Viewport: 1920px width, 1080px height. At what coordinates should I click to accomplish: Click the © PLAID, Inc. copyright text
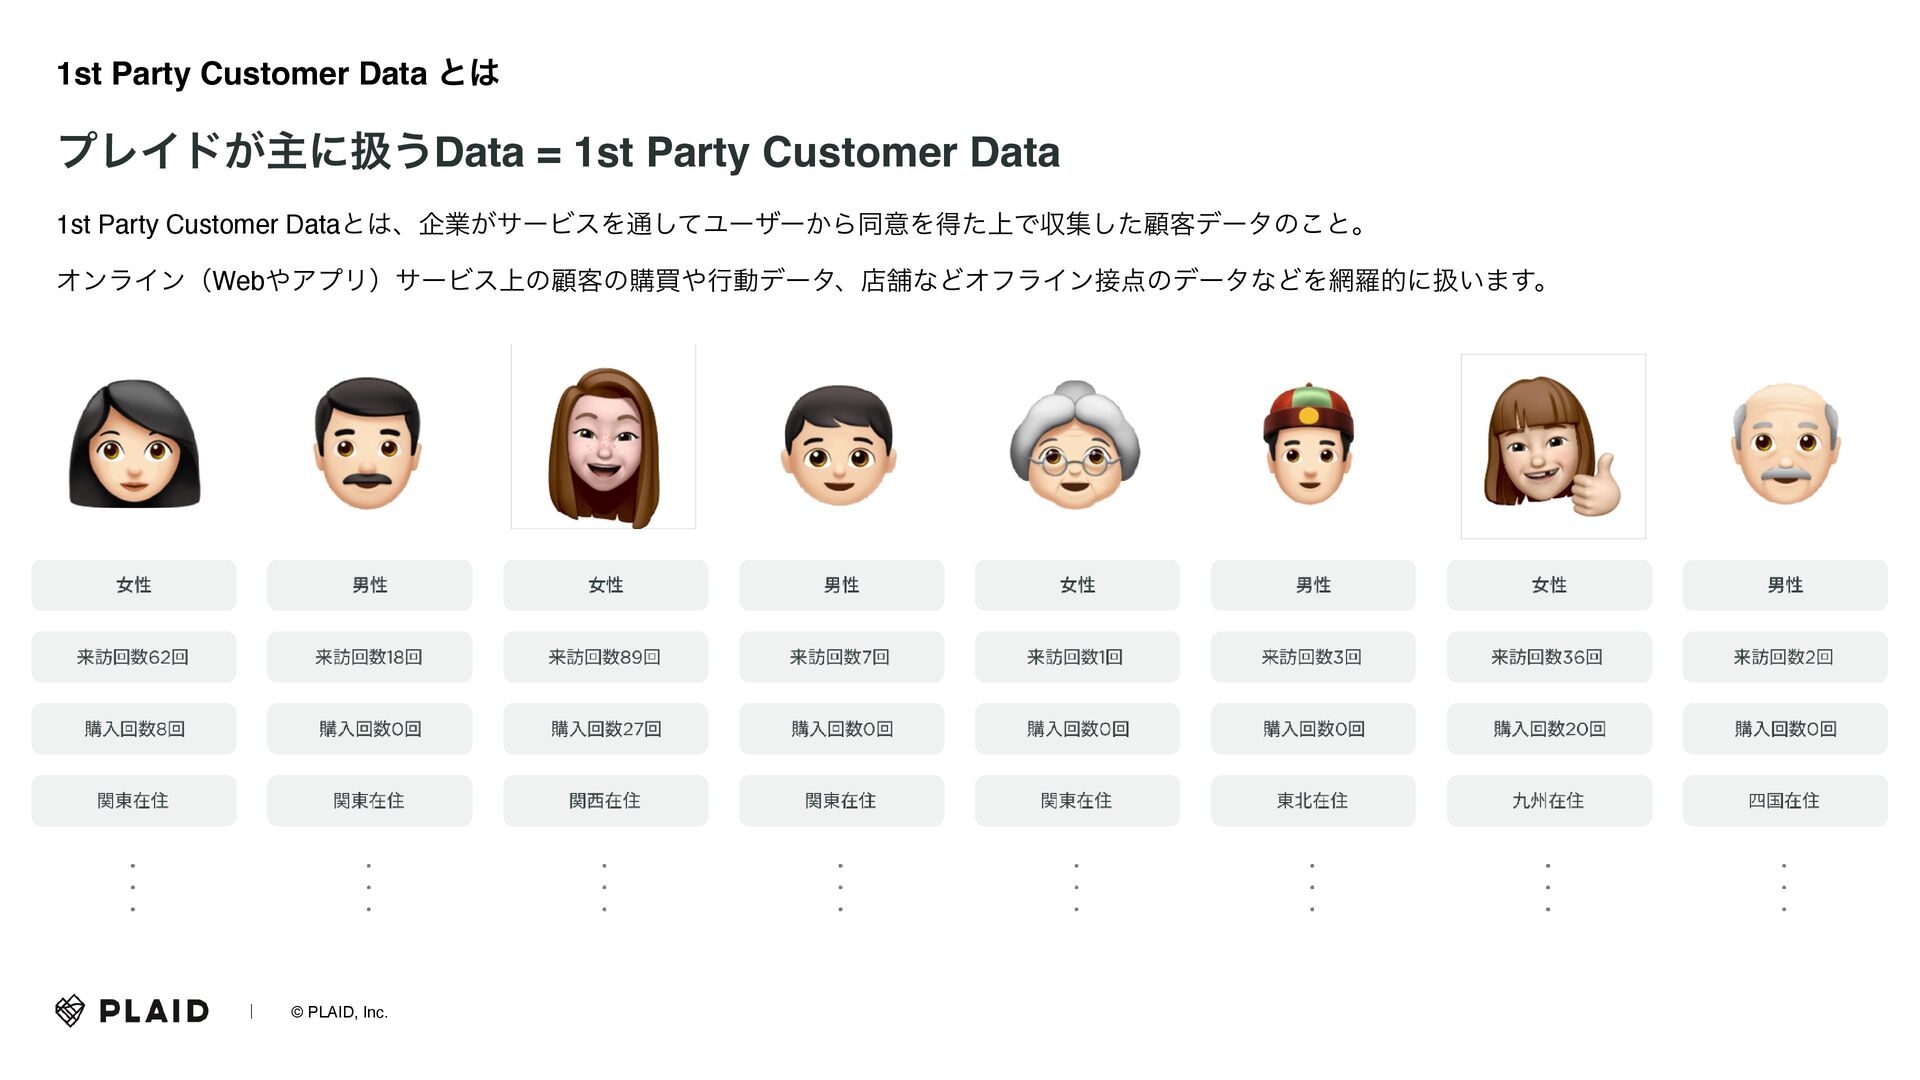click(x=339, y=1012)
